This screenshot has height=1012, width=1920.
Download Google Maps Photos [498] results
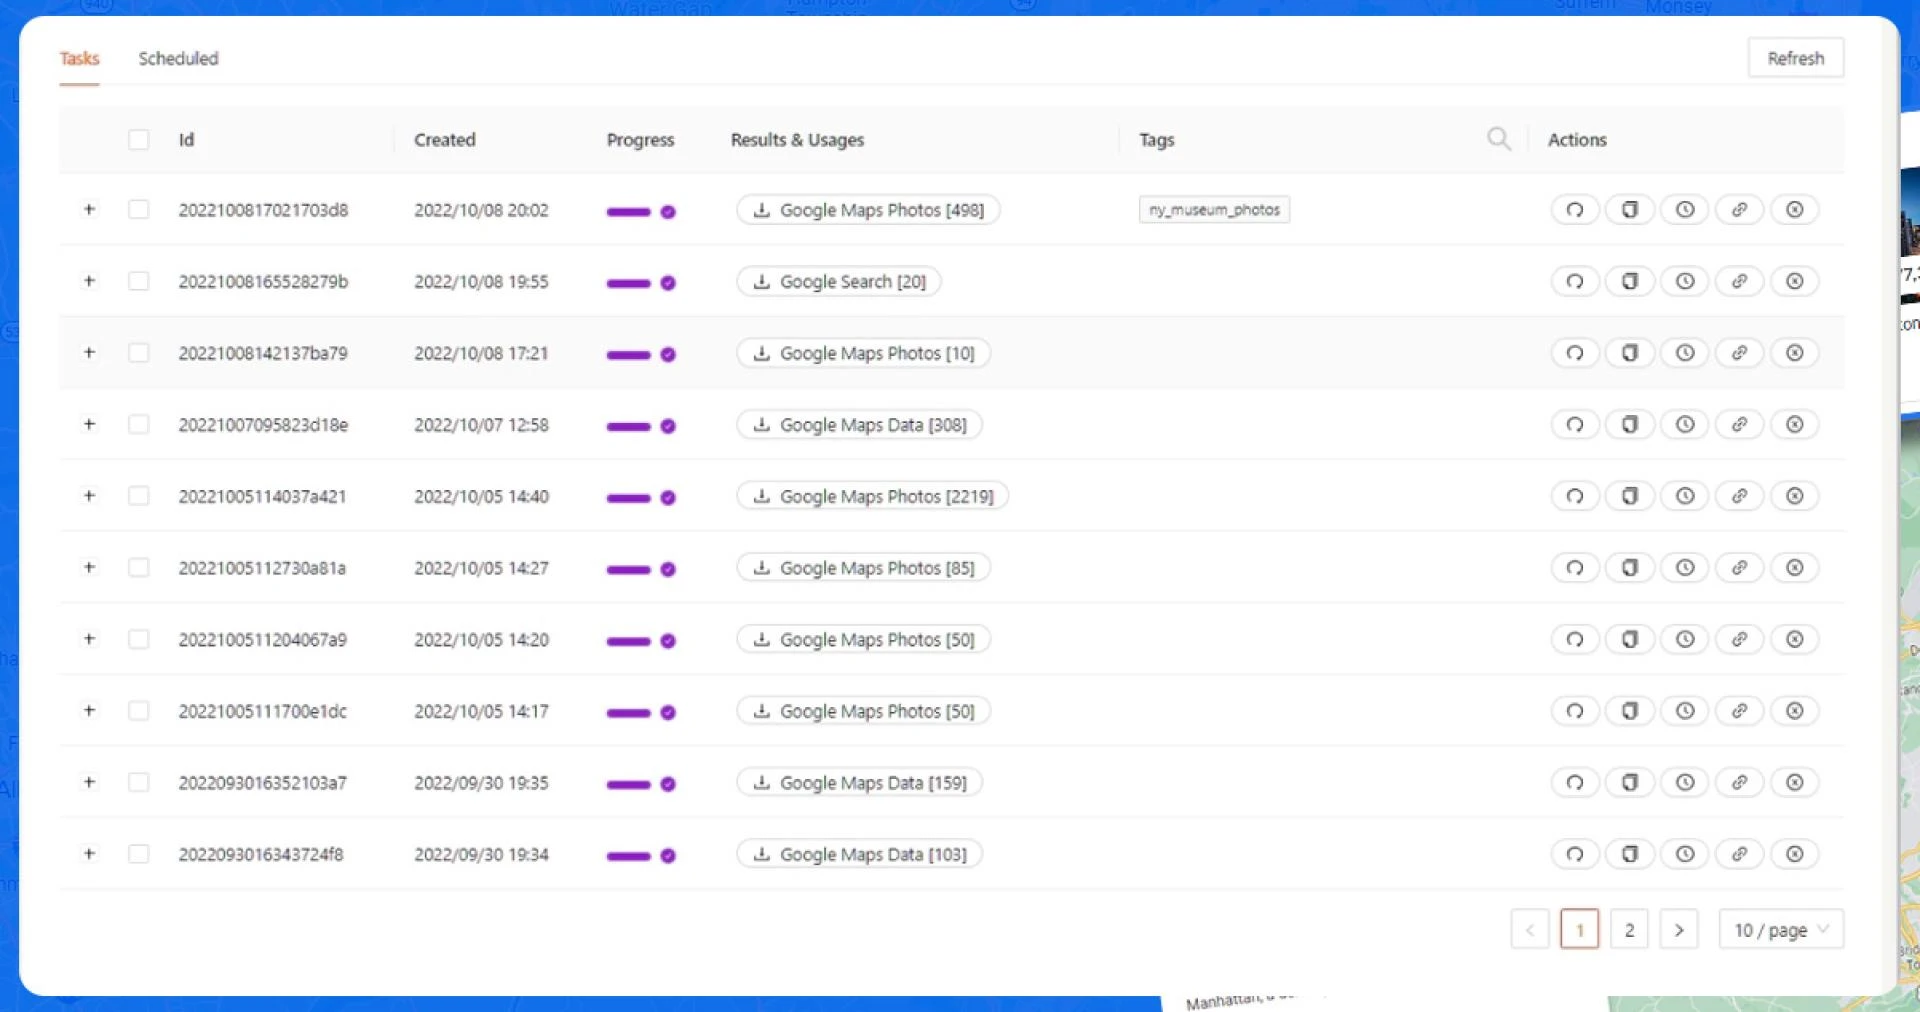coord(868,210)
